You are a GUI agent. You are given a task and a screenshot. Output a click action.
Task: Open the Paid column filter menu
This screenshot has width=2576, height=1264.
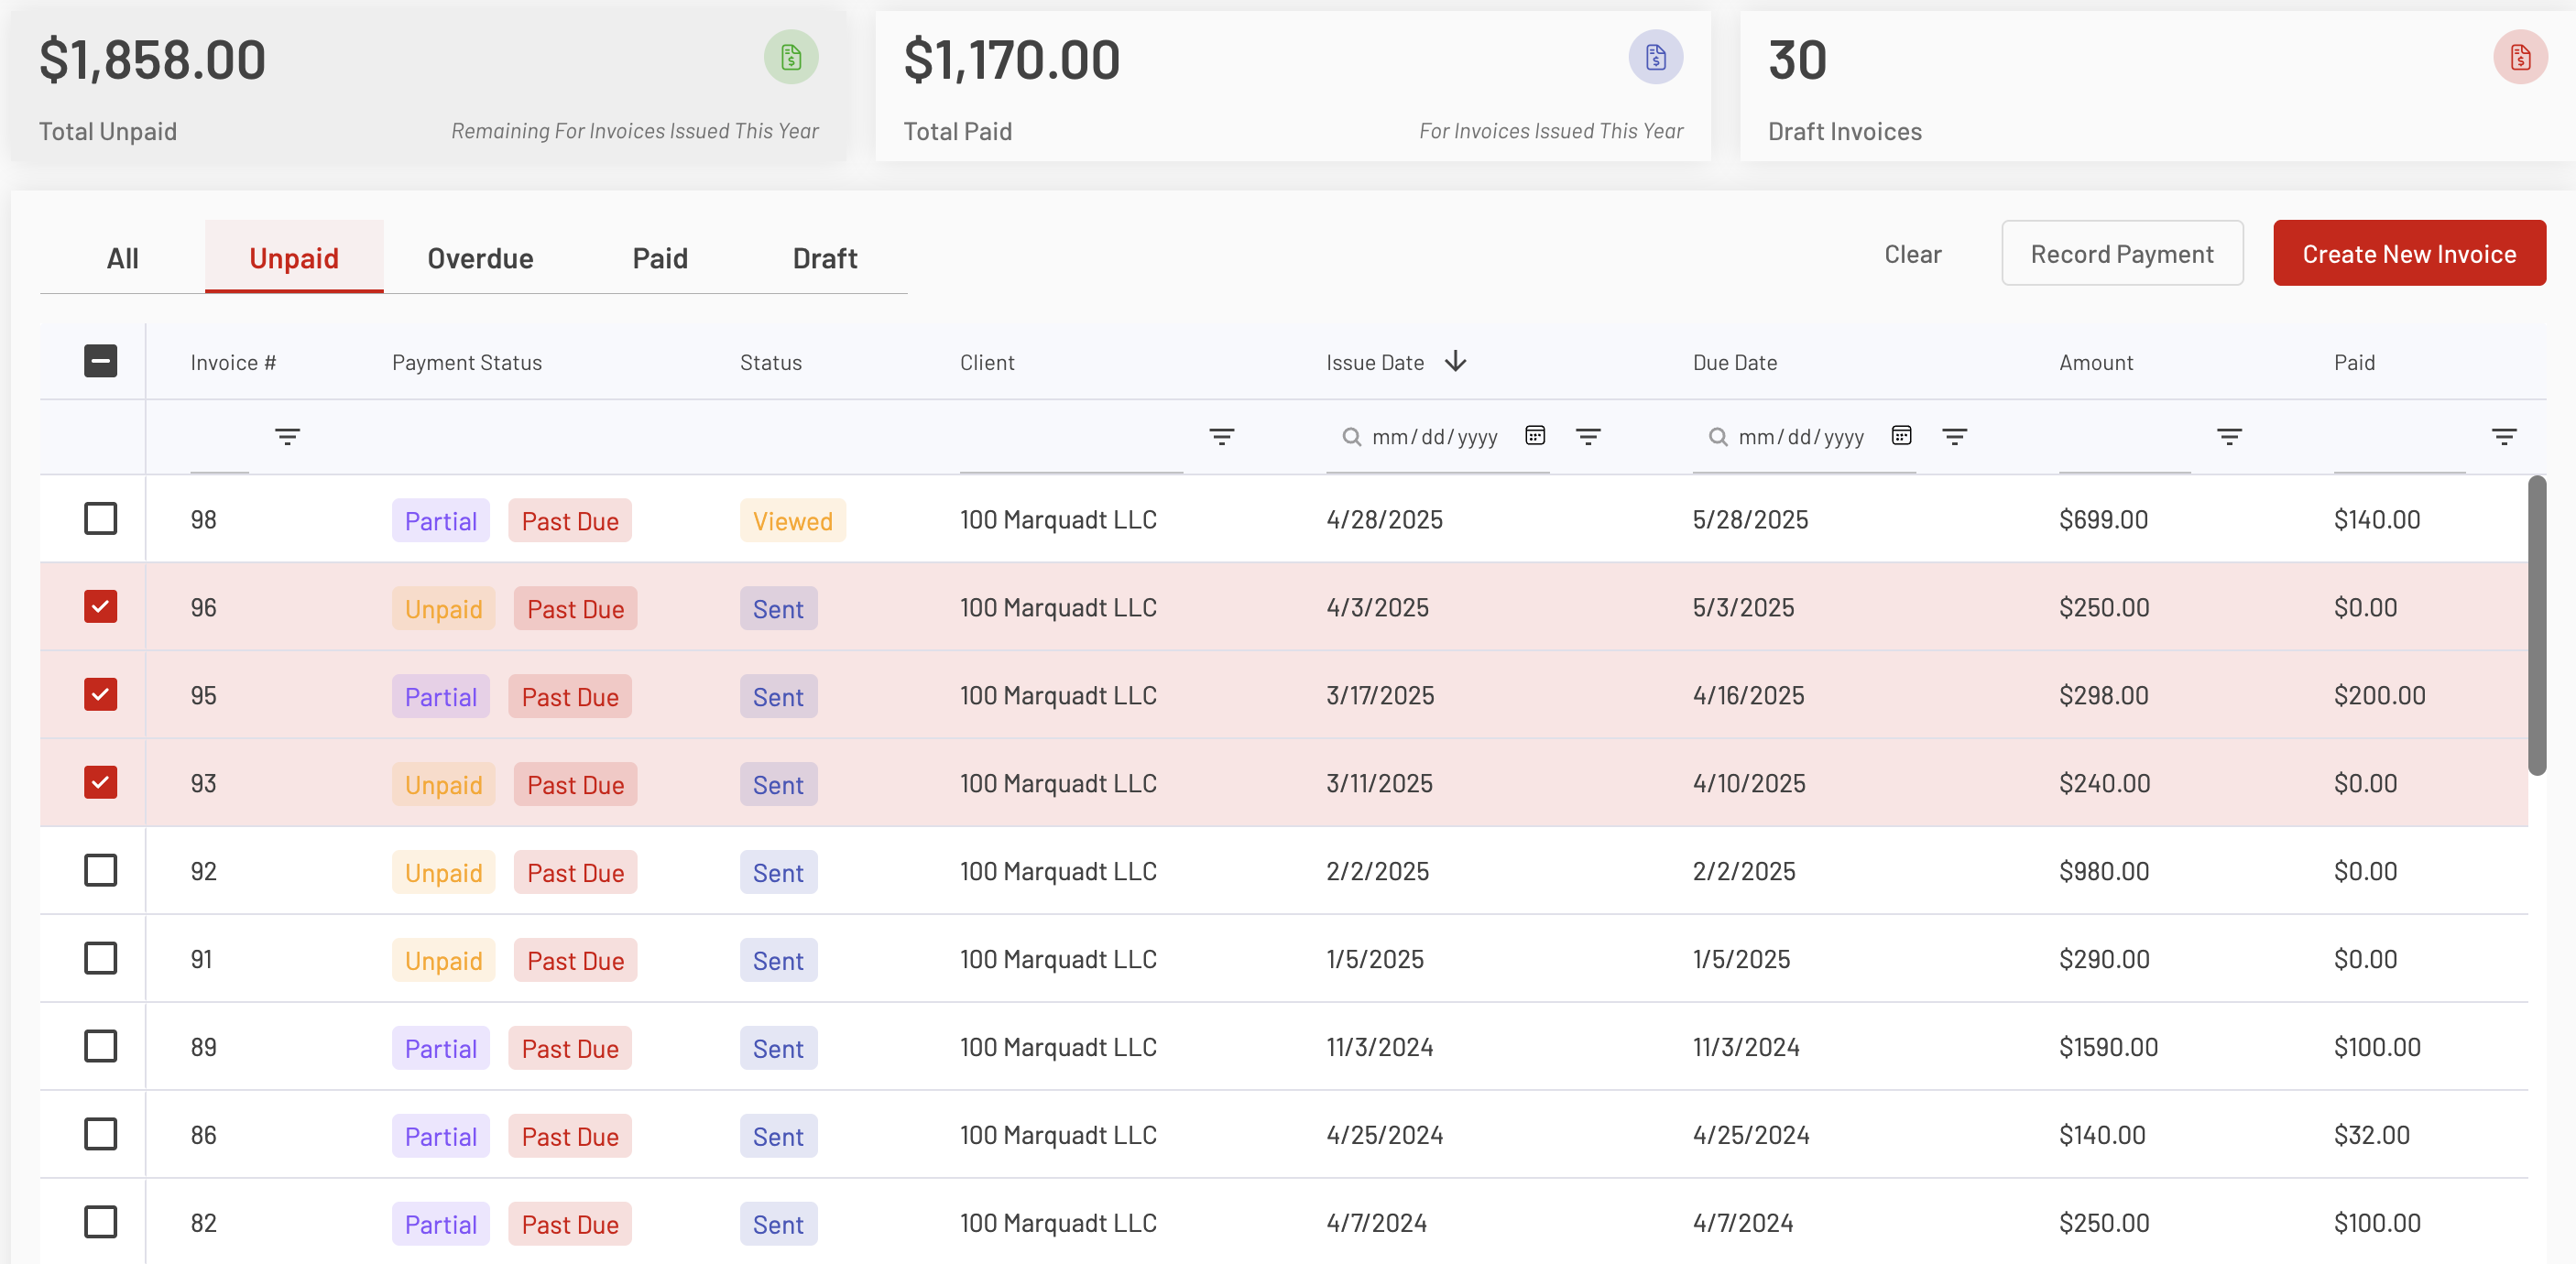[2503, 437]
